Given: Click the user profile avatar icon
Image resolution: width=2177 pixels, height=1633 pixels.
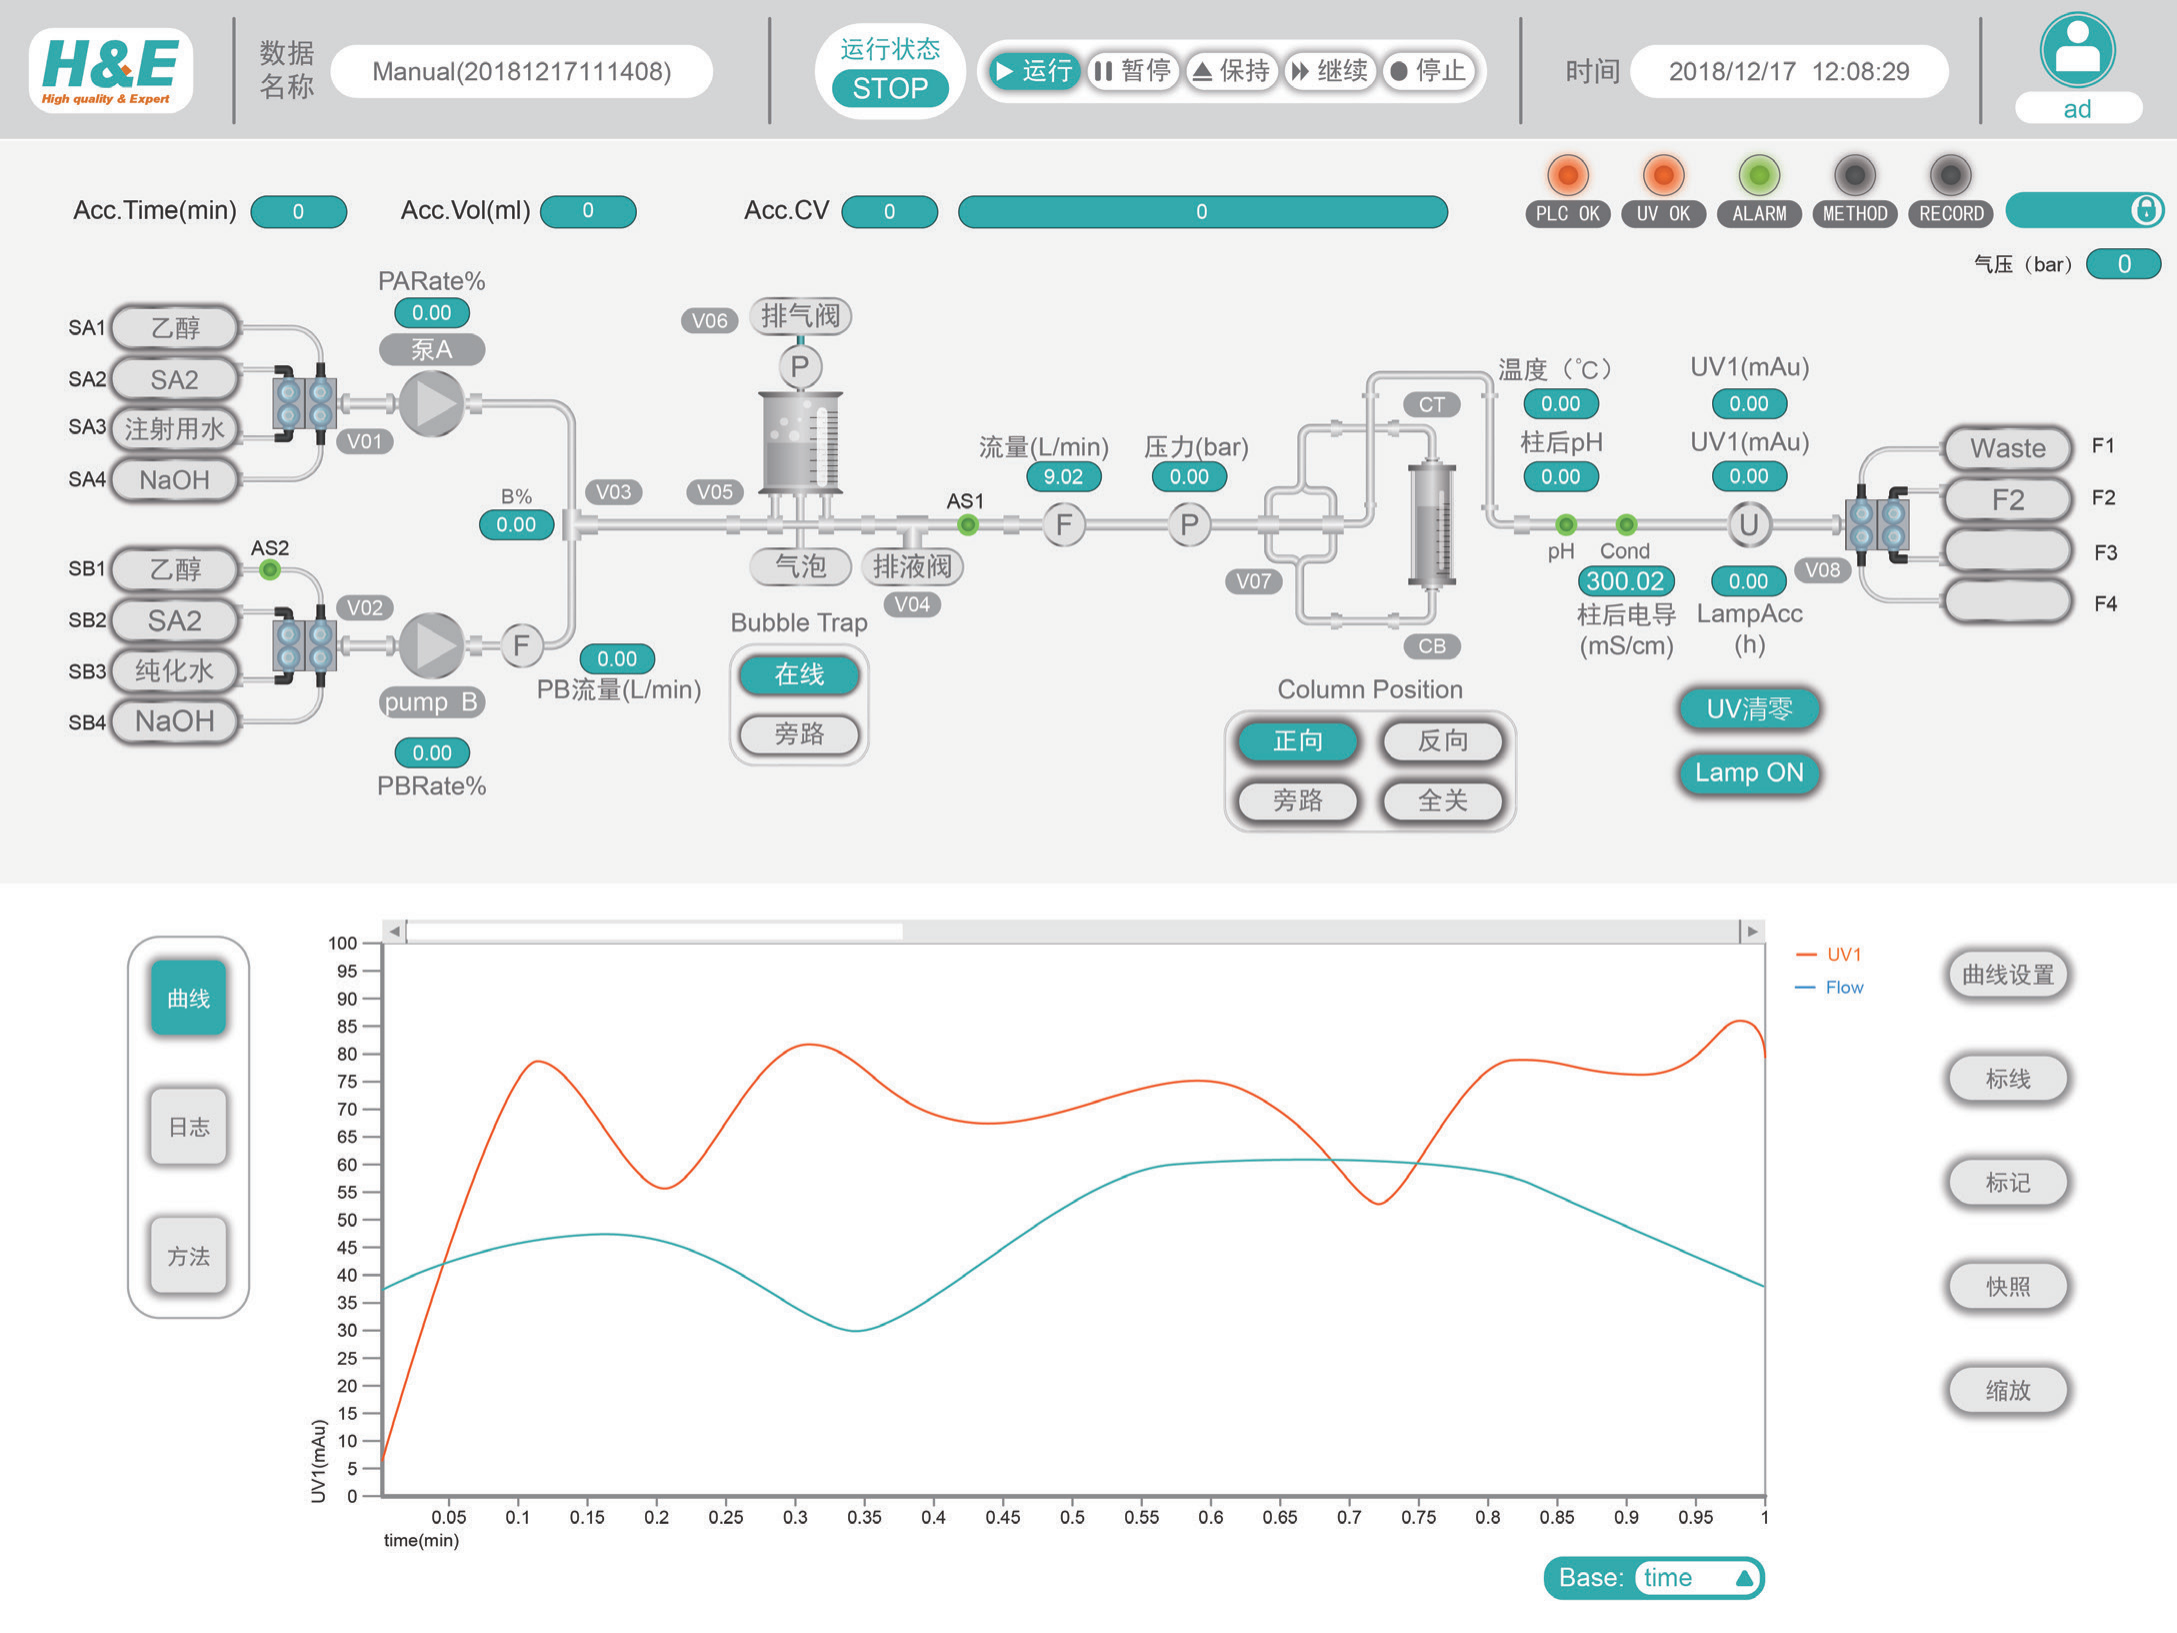Looking at the screenshot, I should coord(2077,50).
